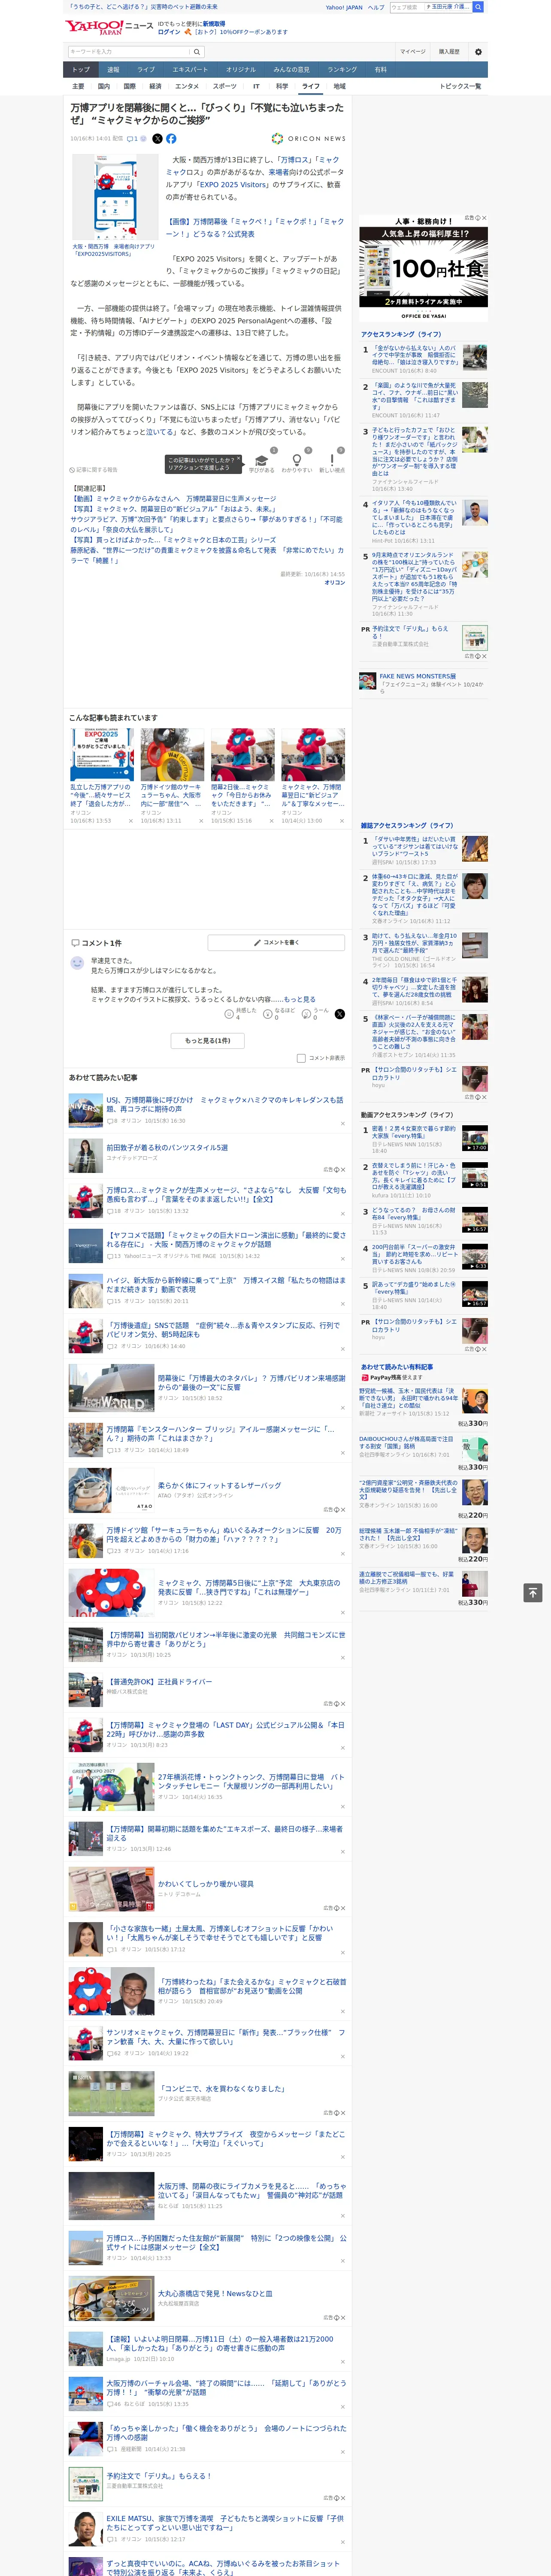This screenshot has width=551, height=2576.
Task: Open settings gear icon near 購入履歴
Action: pos(478,52)
